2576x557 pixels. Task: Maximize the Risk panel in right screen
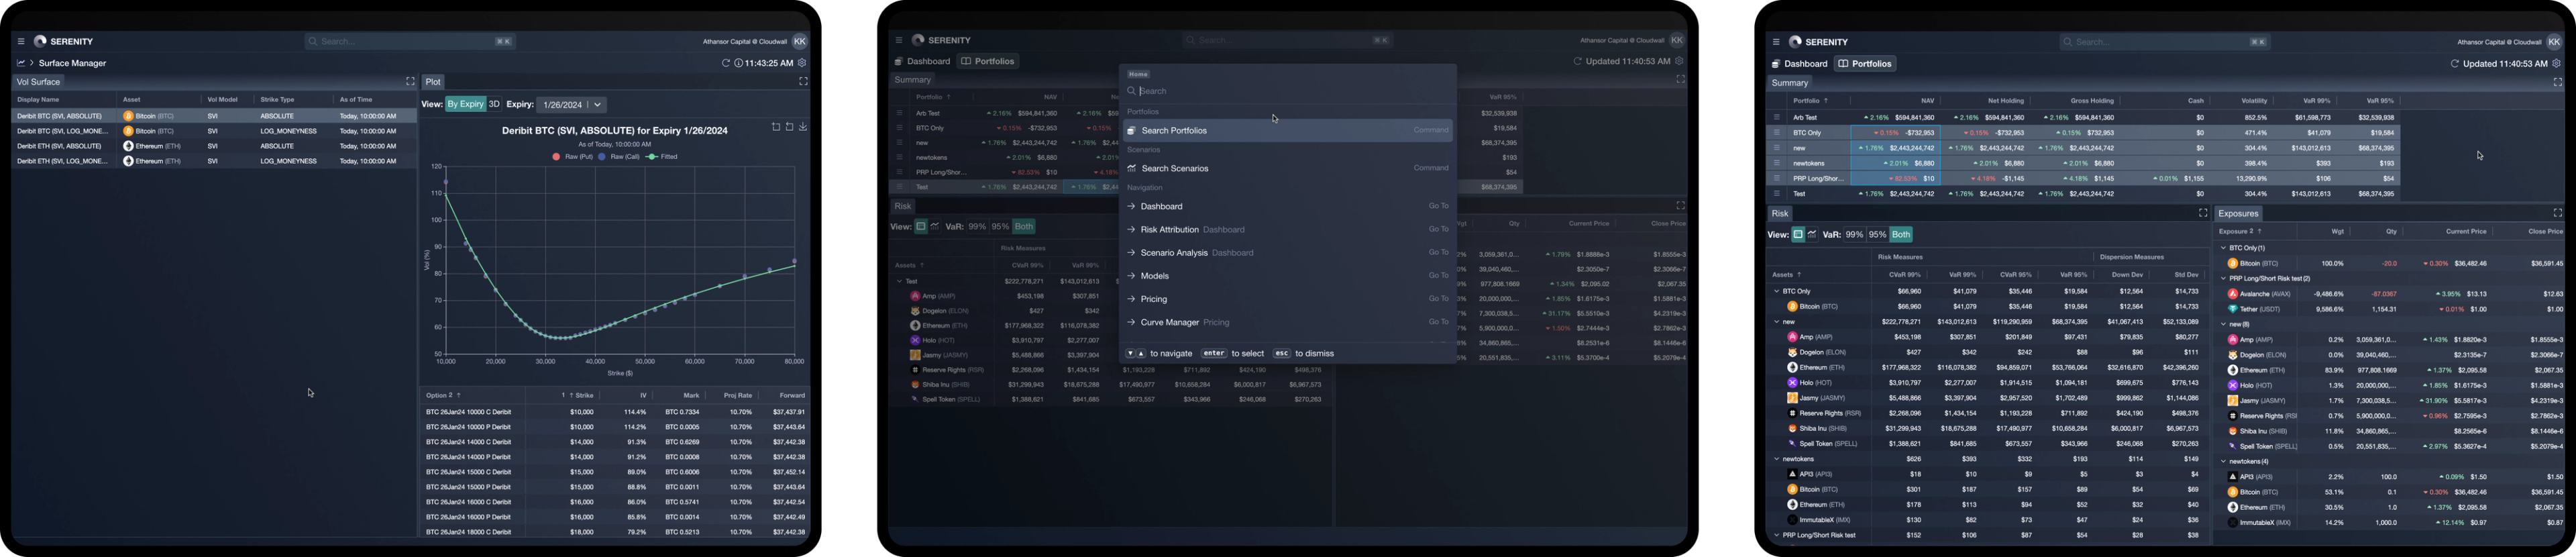click(2203, 213)
